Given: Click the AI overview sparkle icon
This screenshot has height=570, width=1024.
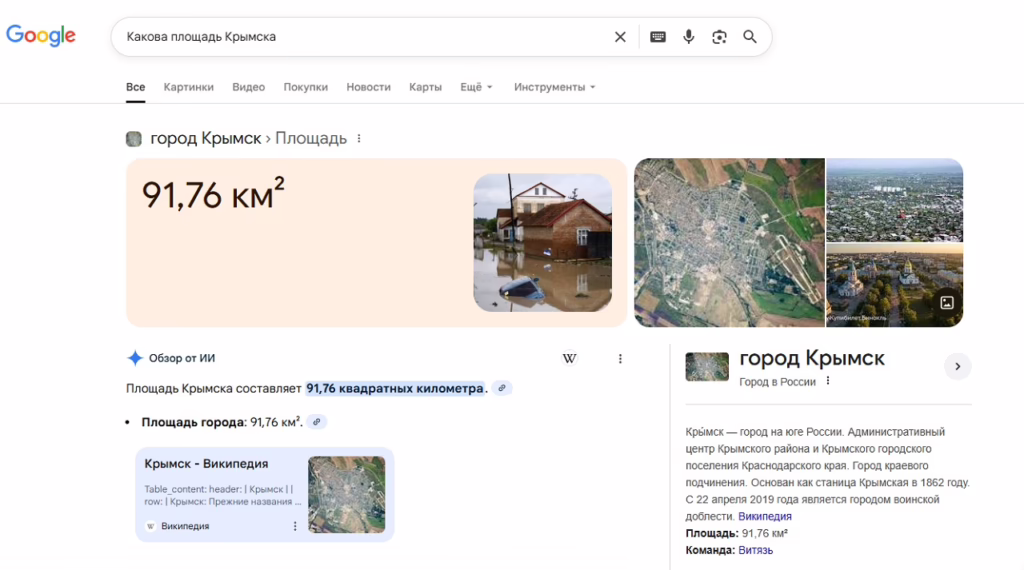Looking at the screenshot, I should coord(135,358).
